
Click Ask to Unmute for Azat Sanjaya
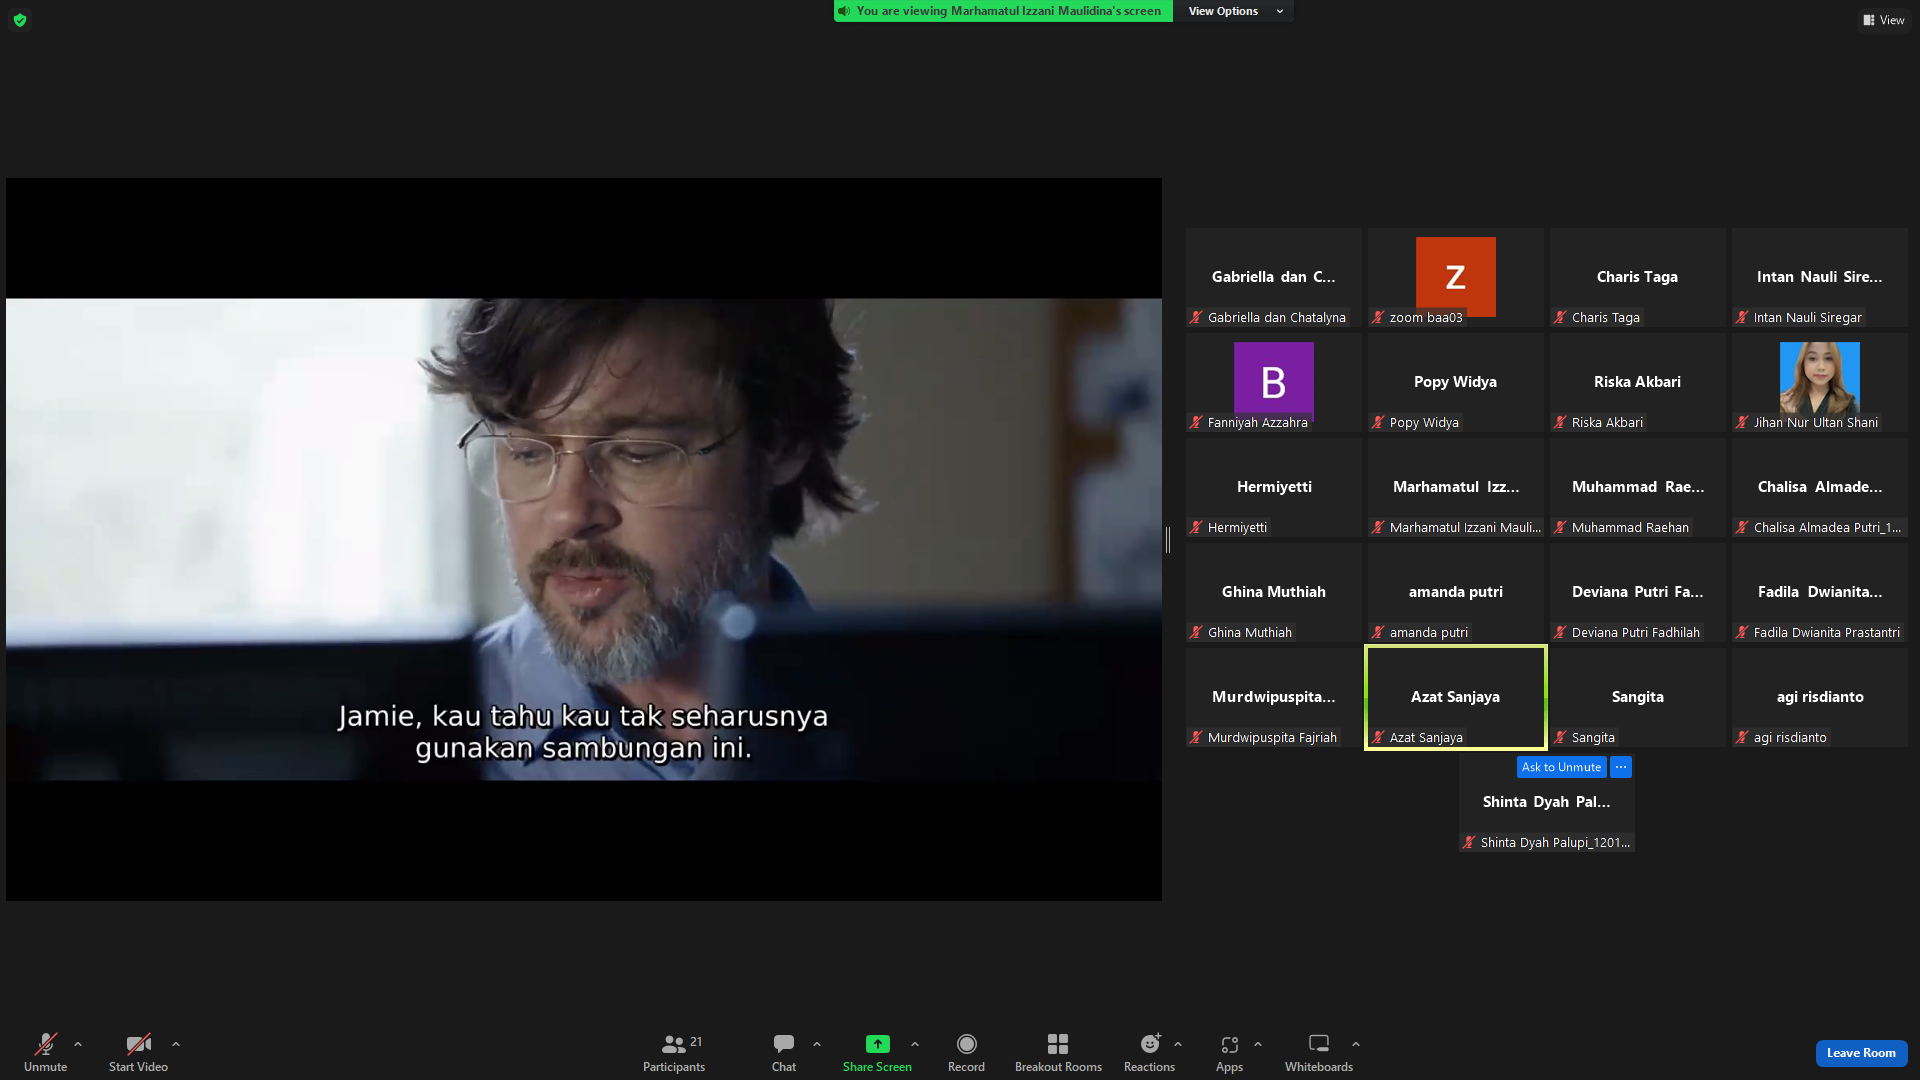(1561, 767)
